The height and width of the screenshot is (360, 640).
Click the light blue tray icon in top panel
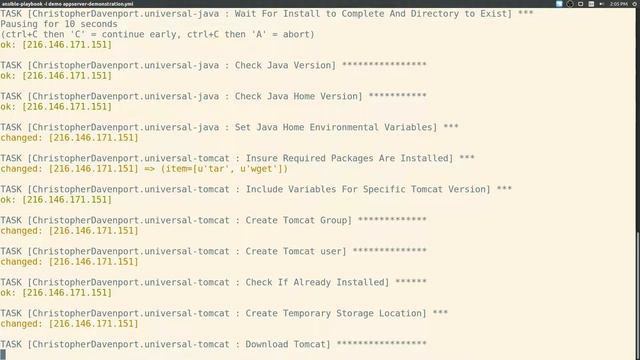(559, 4)
